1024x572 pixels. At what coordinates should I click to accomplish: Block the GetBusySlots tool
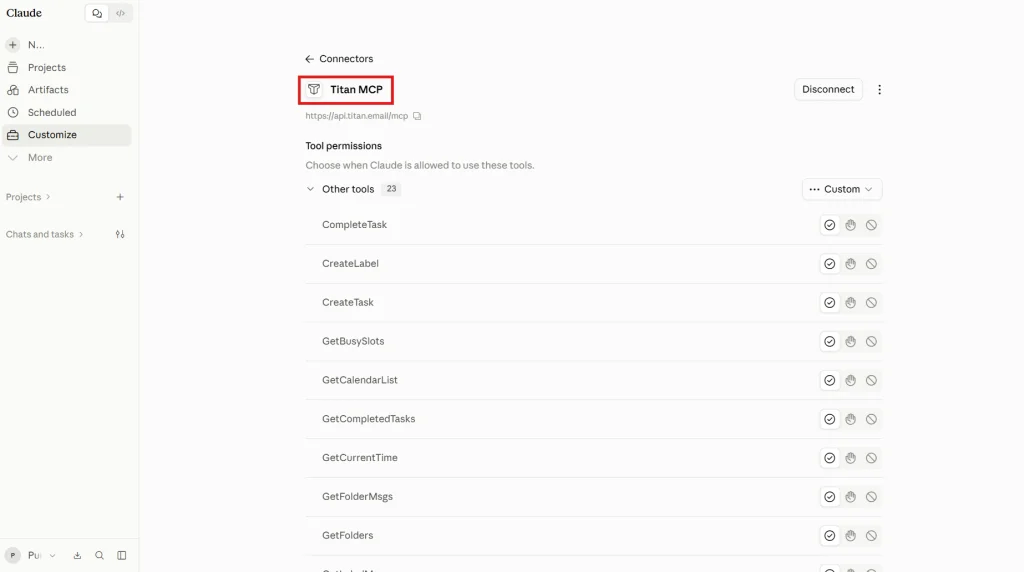point(871,342)
